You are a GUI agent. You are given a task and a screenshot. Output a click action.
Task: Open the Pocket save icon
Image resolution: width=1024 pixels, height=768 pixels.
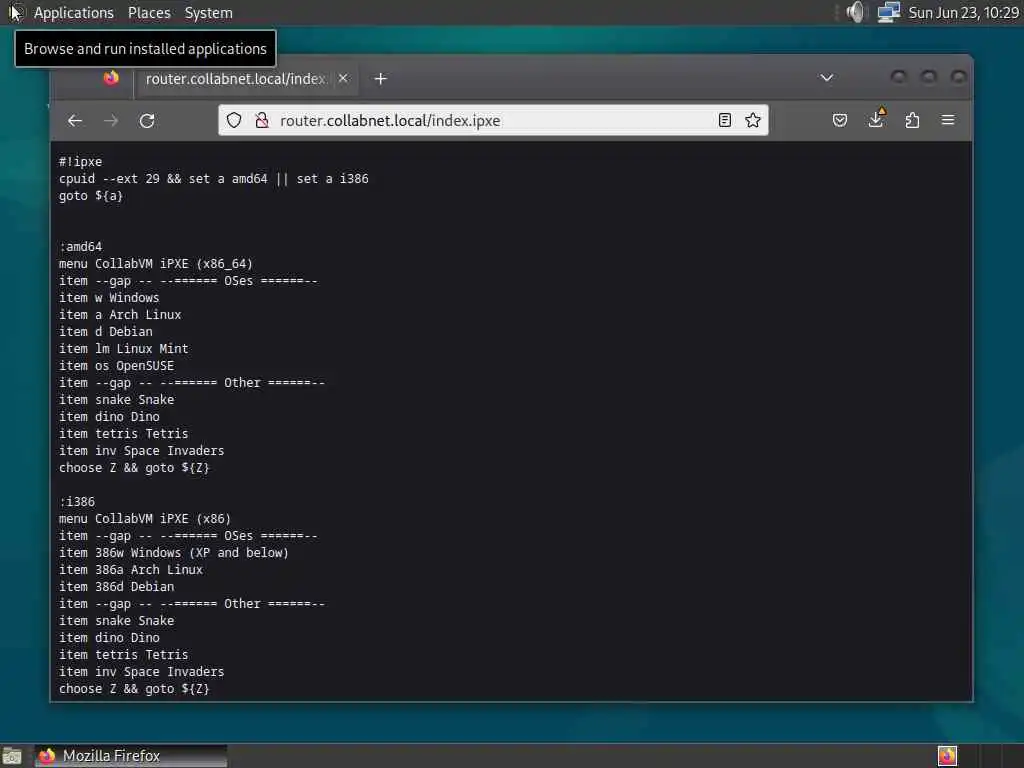(840, 120)
